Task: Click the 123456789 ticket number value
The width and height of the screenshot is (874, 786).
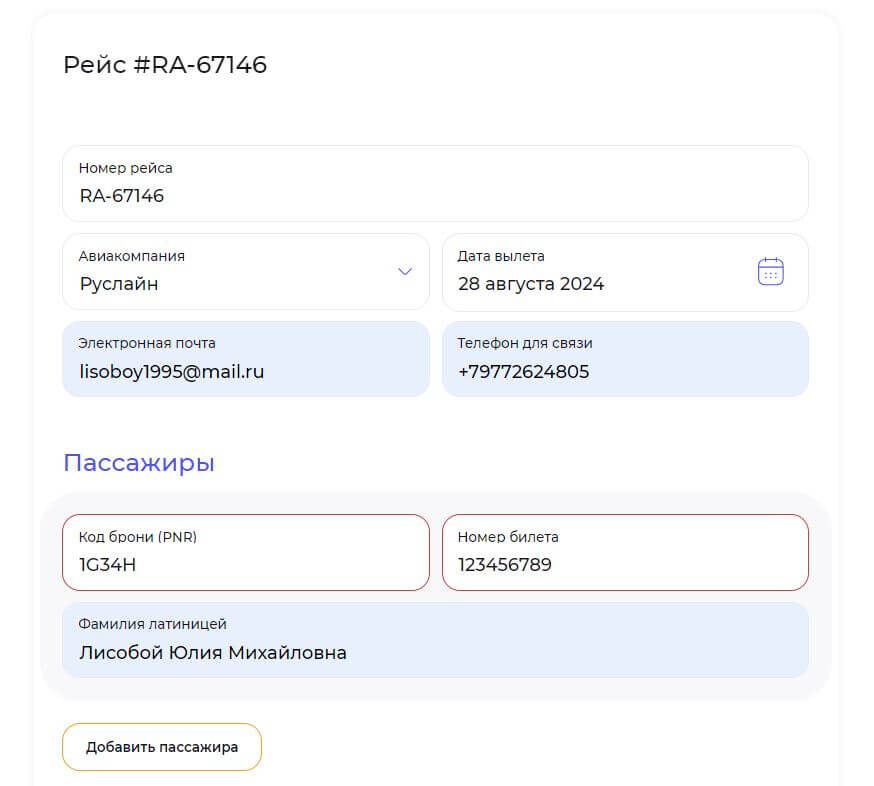Action: tap(504, 565)
